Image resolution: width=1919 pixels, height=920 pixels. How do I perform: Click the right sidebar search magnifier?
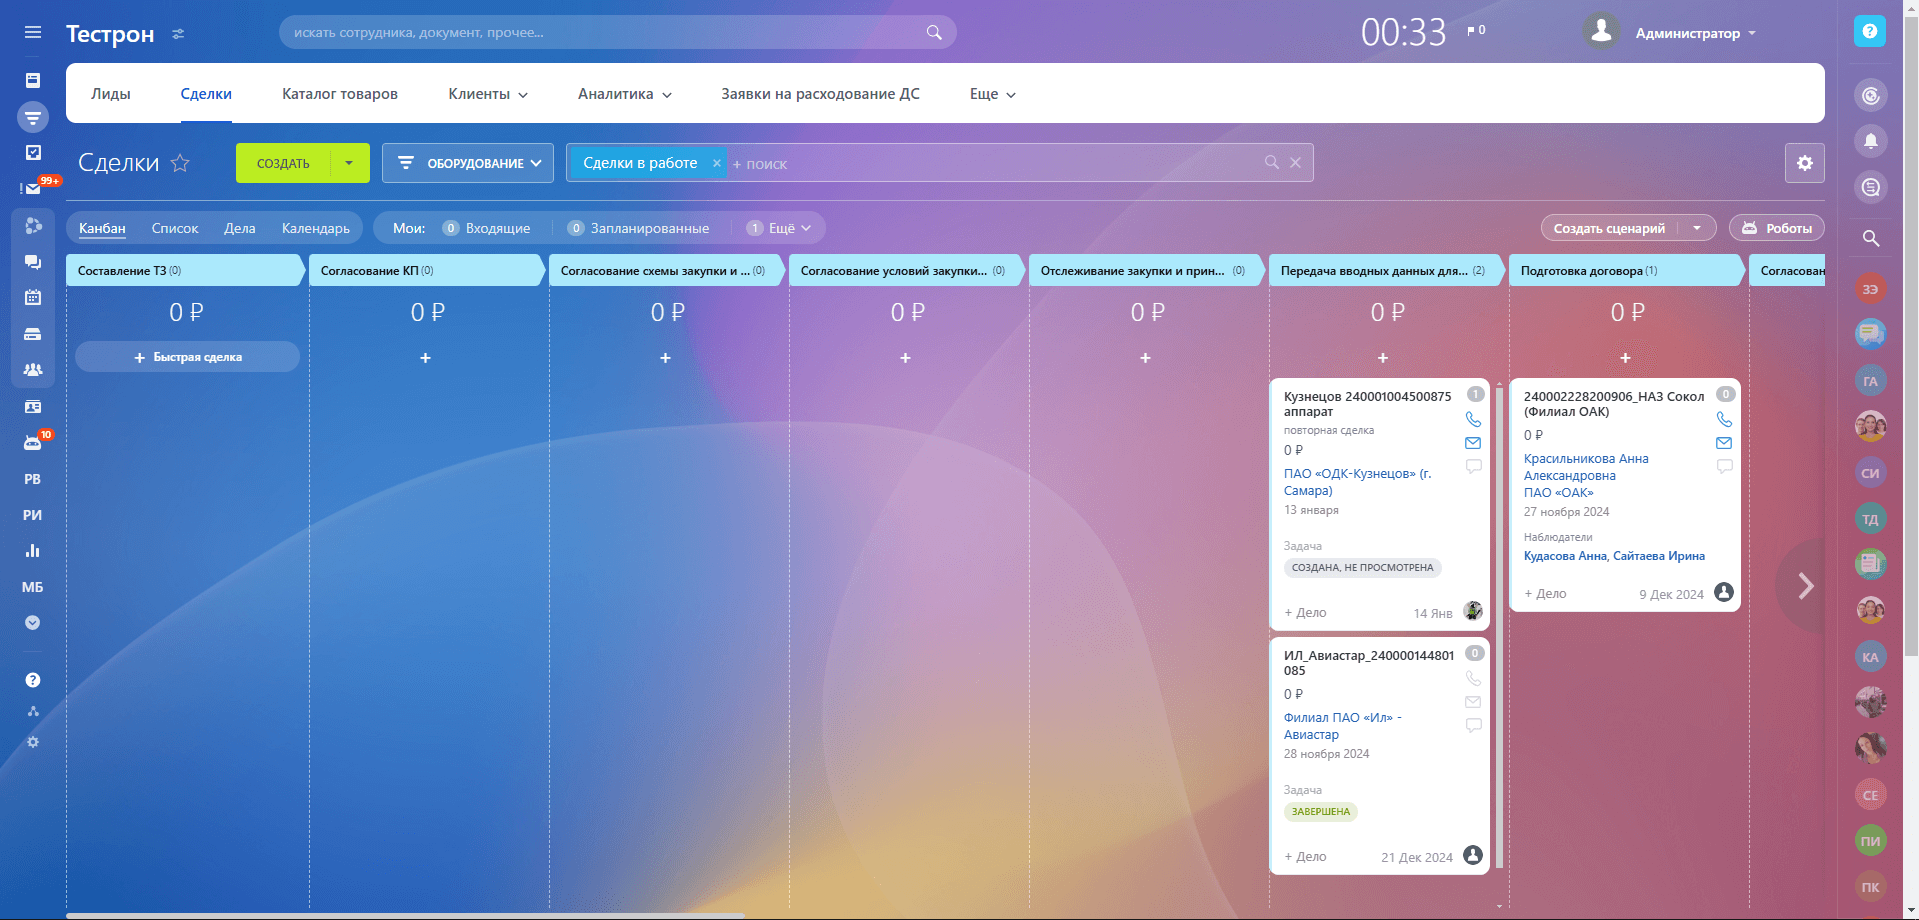(x=1870, y=238)
